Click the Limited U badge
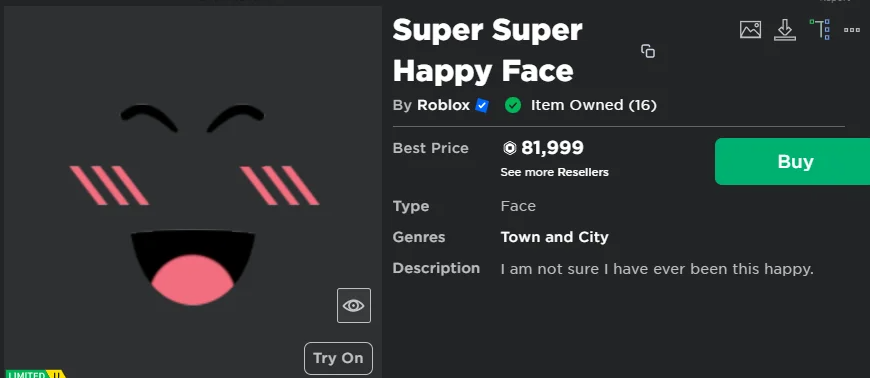The width and height of the screenshot is (870, 378). pyautogui.click(x=35, y=374)
